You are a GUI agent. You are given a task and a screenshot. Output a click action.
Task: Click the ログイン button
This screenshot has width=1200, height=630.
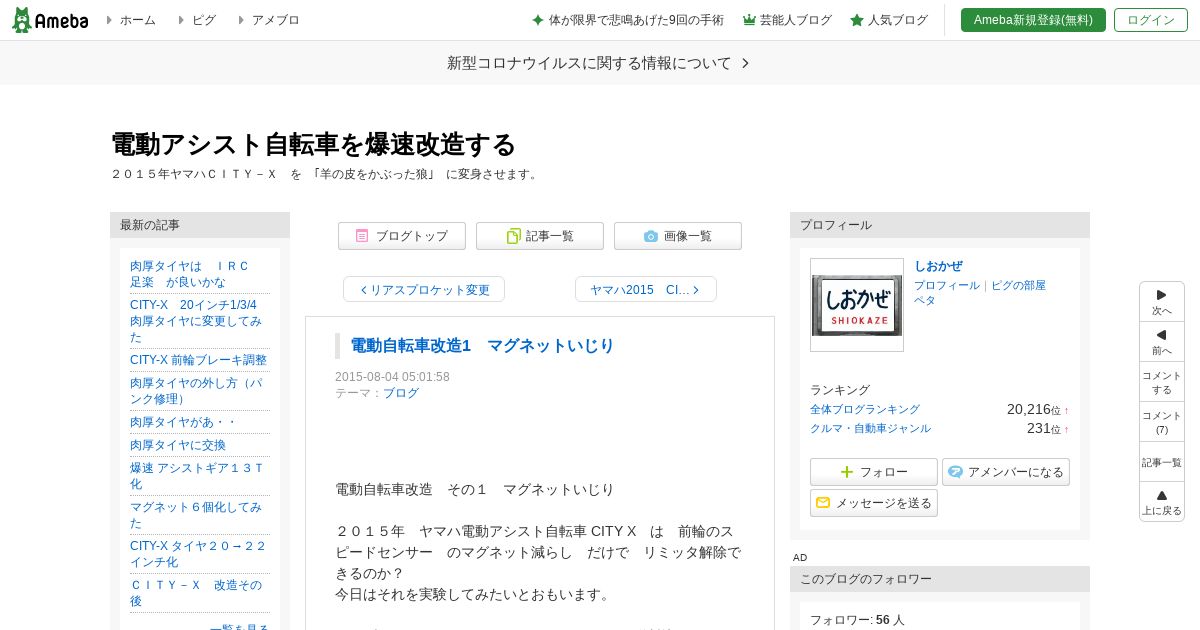[1151, 20]
